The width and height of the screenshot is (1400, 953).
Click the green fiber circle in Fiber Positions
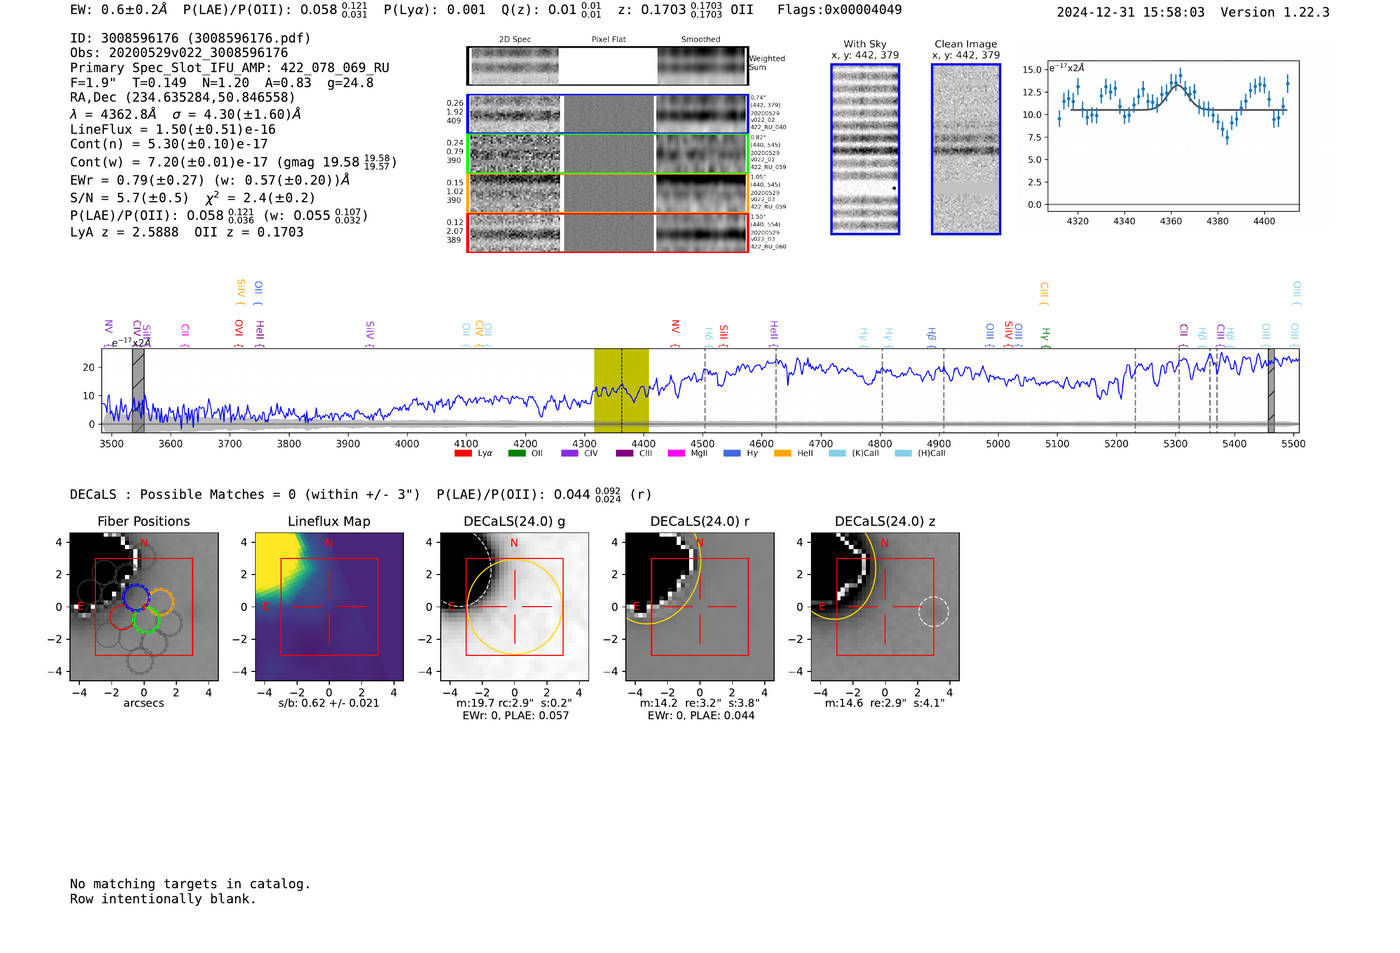(x=145, y=619)
